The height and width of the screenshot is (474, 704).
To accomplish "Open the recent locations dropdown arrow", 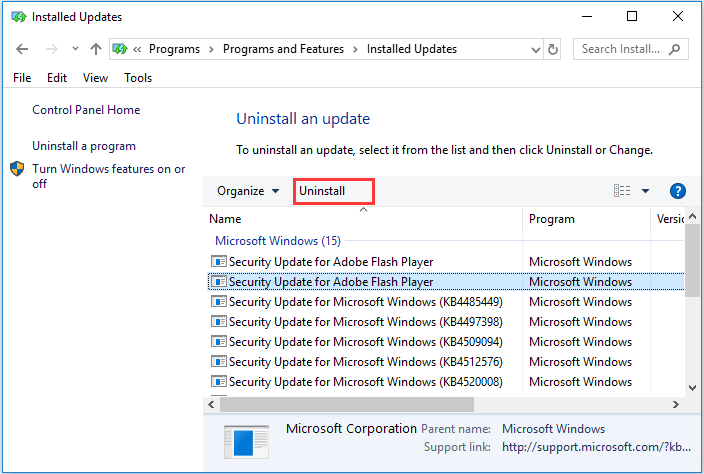I will point(75,48).
